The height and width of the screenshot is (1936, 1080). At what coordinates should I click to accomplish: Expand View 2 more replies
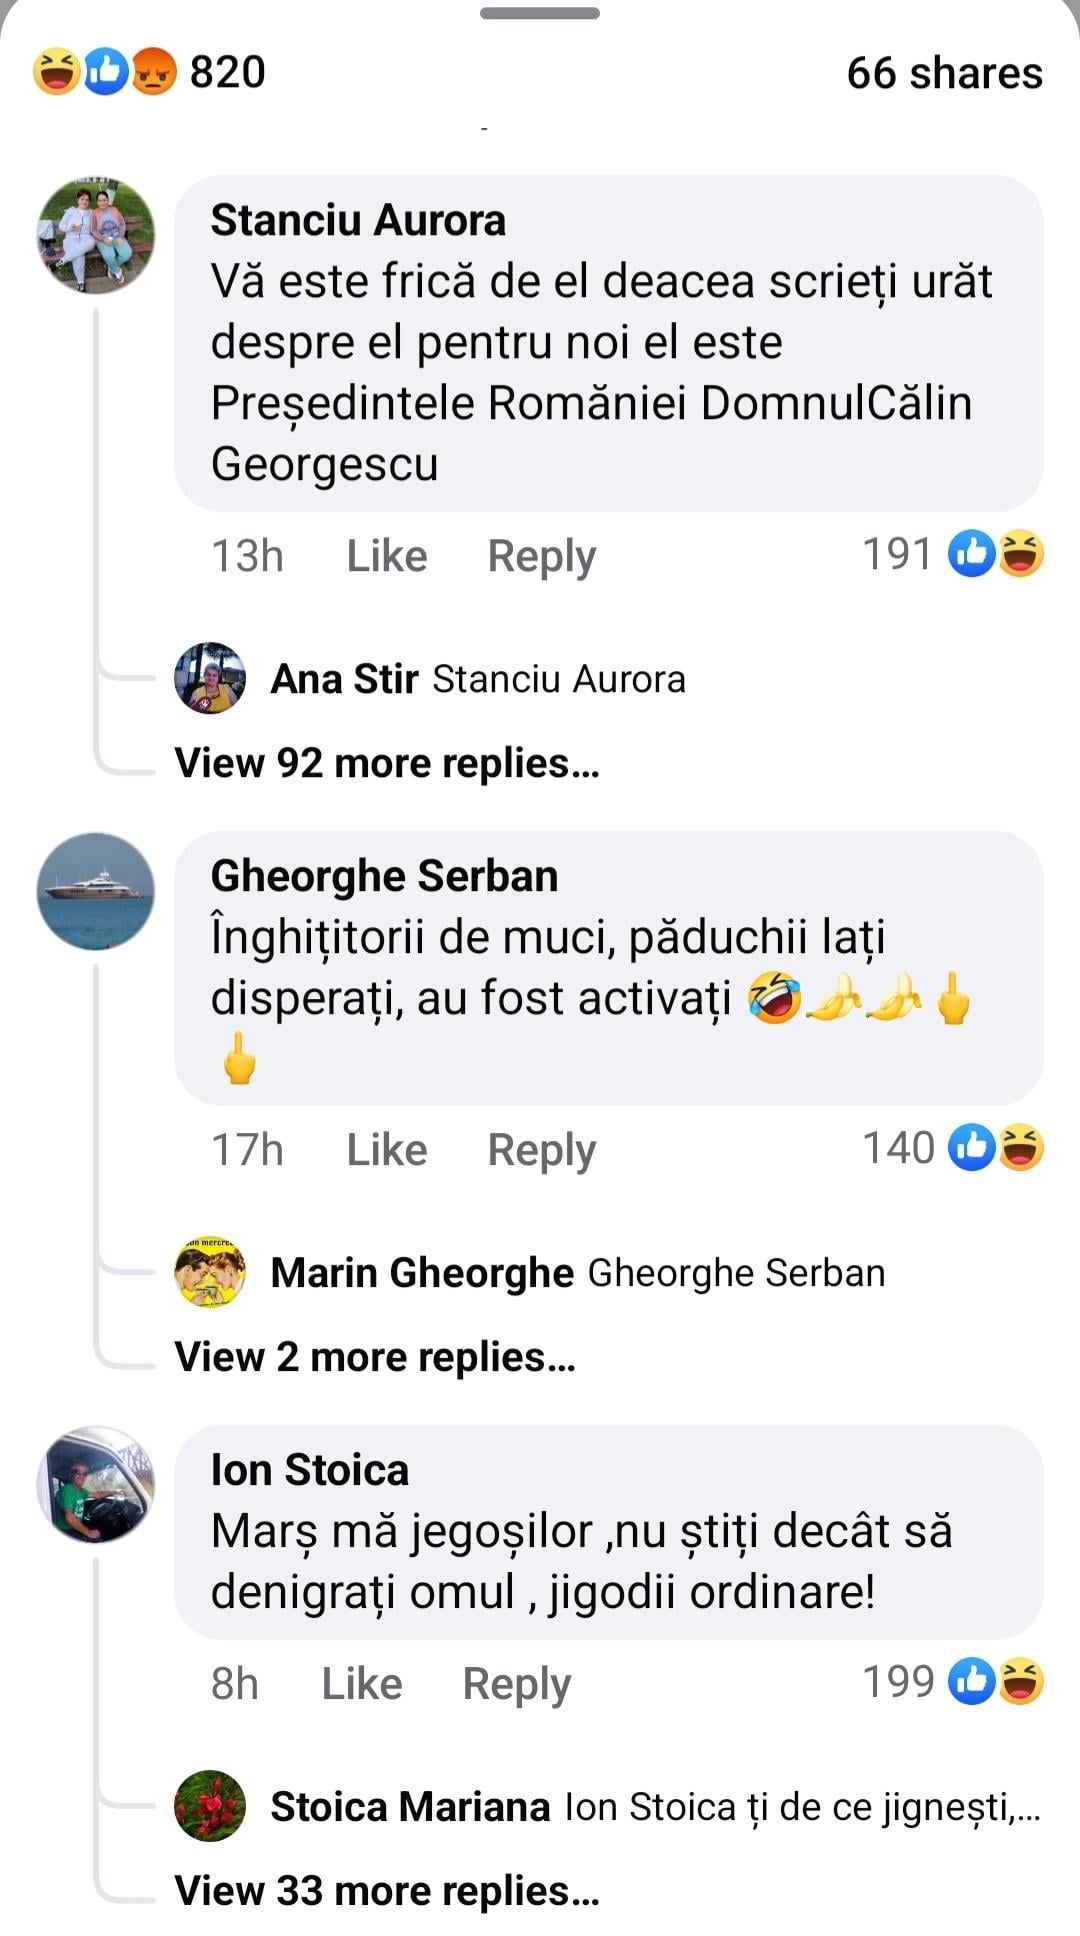tap(375, 1357)
